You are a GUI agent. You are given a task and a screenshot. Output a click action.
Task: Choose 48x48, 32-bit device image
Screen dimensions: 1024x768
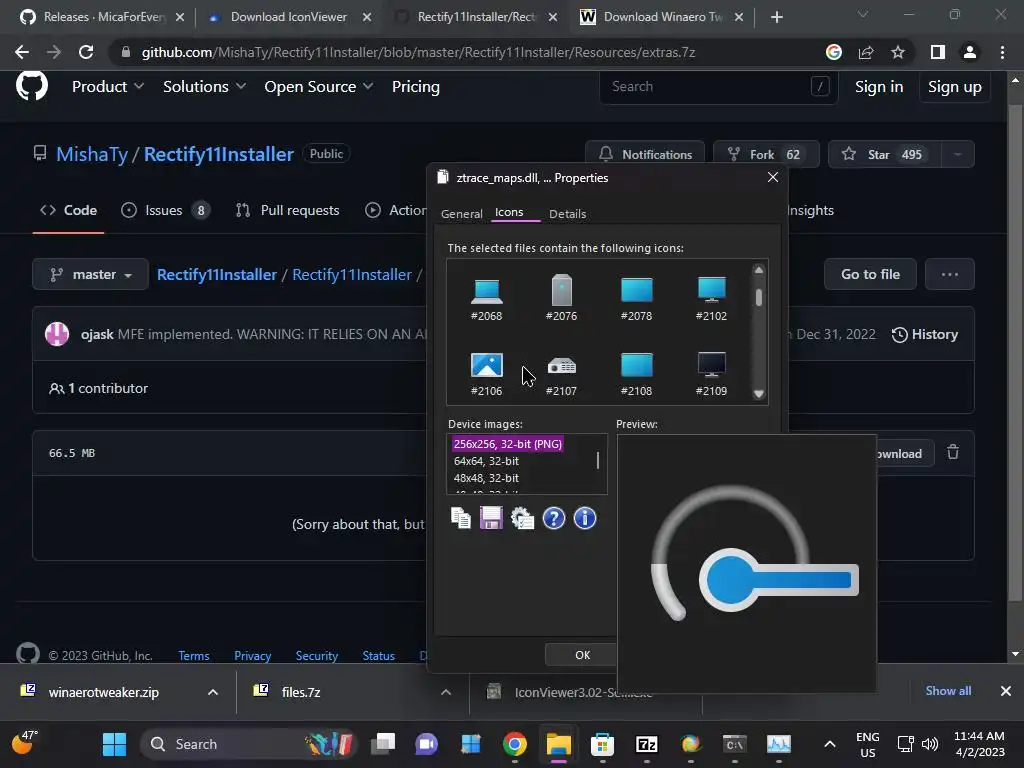coord(487,478)
